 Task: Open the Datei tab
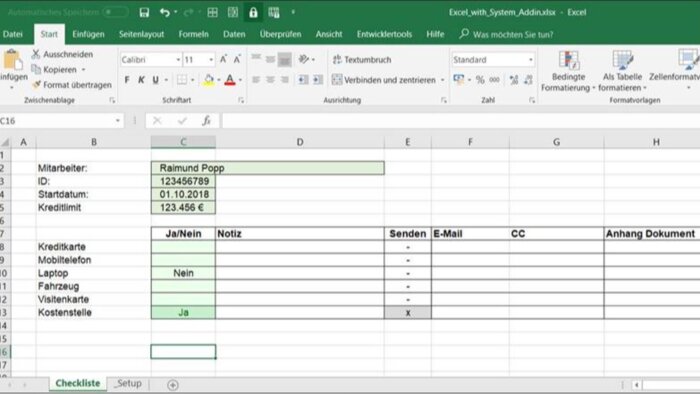click(x=12, y=34)
